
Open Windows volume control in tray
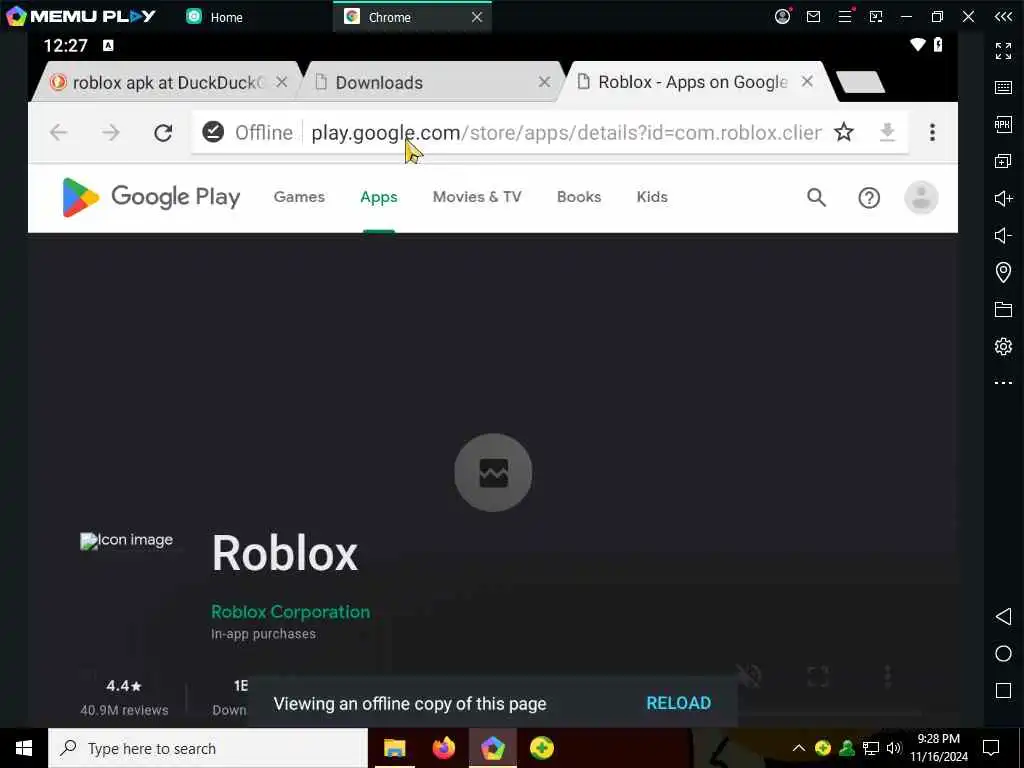pyautogui.click(x=894, y=748)
